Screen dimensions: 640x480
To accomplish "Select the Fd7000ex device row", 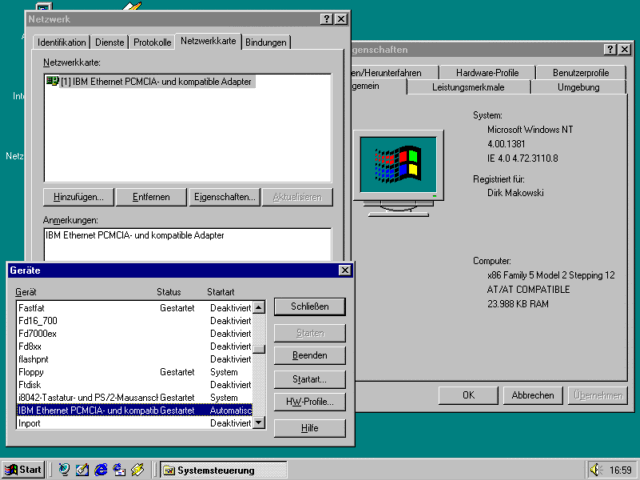I will point(135,334).
